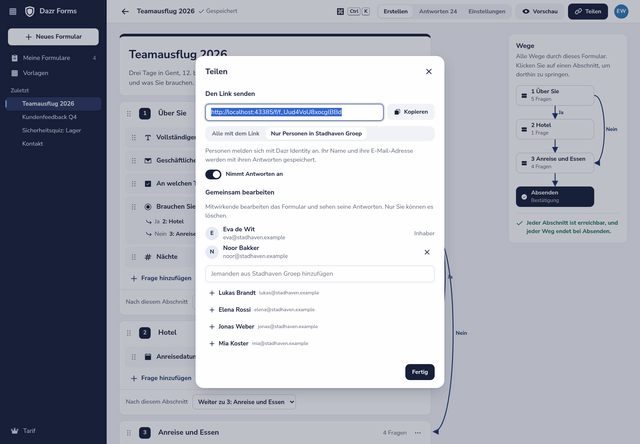Click the Anreisedatum calendar icon
This screenshot has height=444, width=640.
[x=148, y=357]
